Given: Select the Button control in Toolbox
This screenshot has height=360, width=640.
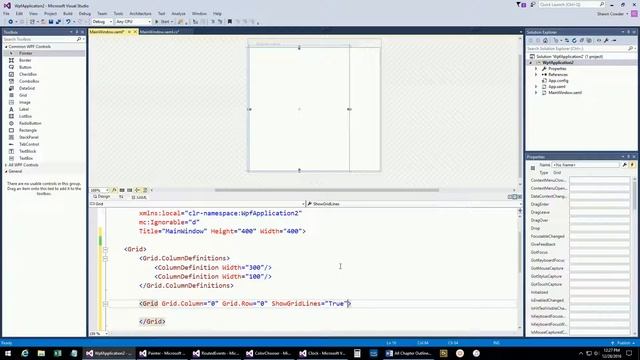Looking at the screenshot, I should pyautogui.click(x=25, y=67).
